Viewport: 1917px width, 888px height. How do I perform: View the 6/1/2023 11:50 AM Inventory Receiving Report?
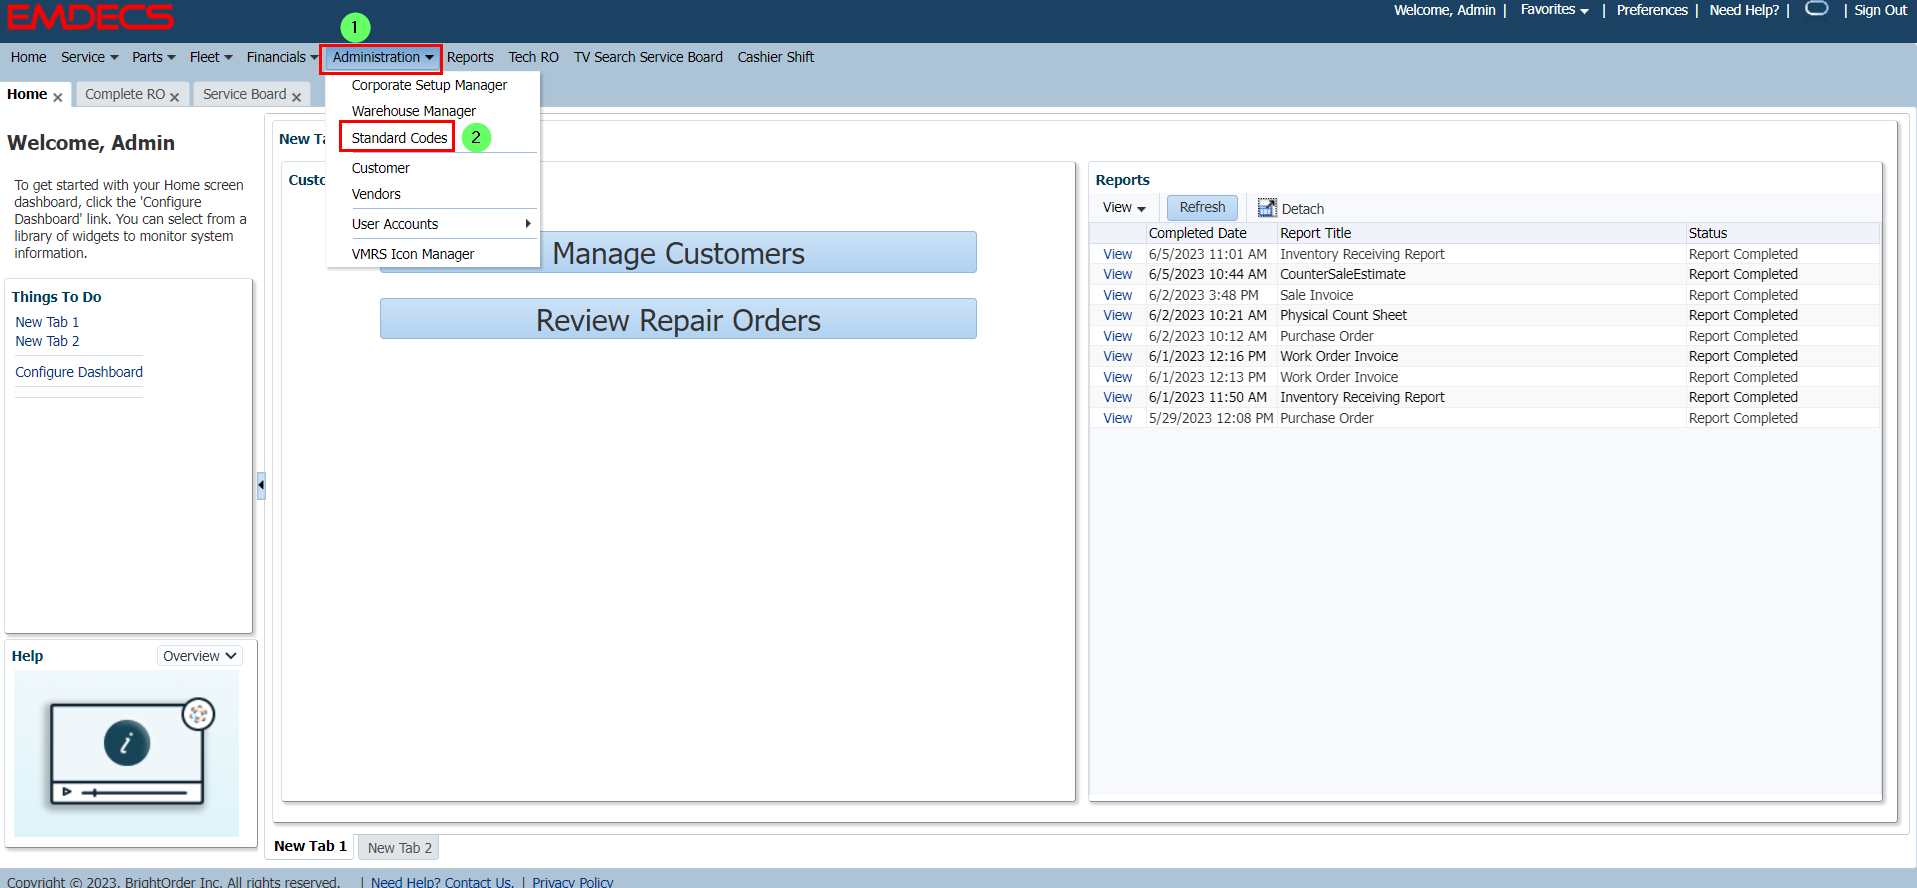pos(1117,397)
